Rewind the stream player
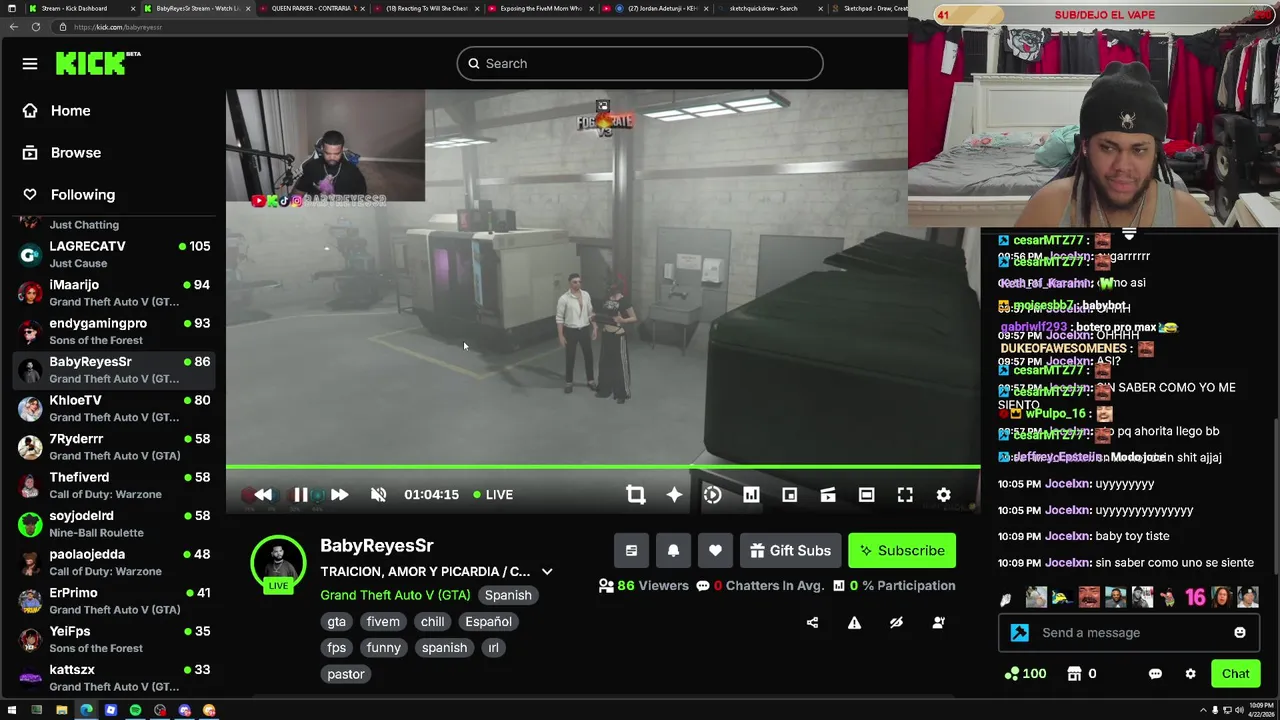The width and height of the screenshot is (1280, 720). point(262,495)
